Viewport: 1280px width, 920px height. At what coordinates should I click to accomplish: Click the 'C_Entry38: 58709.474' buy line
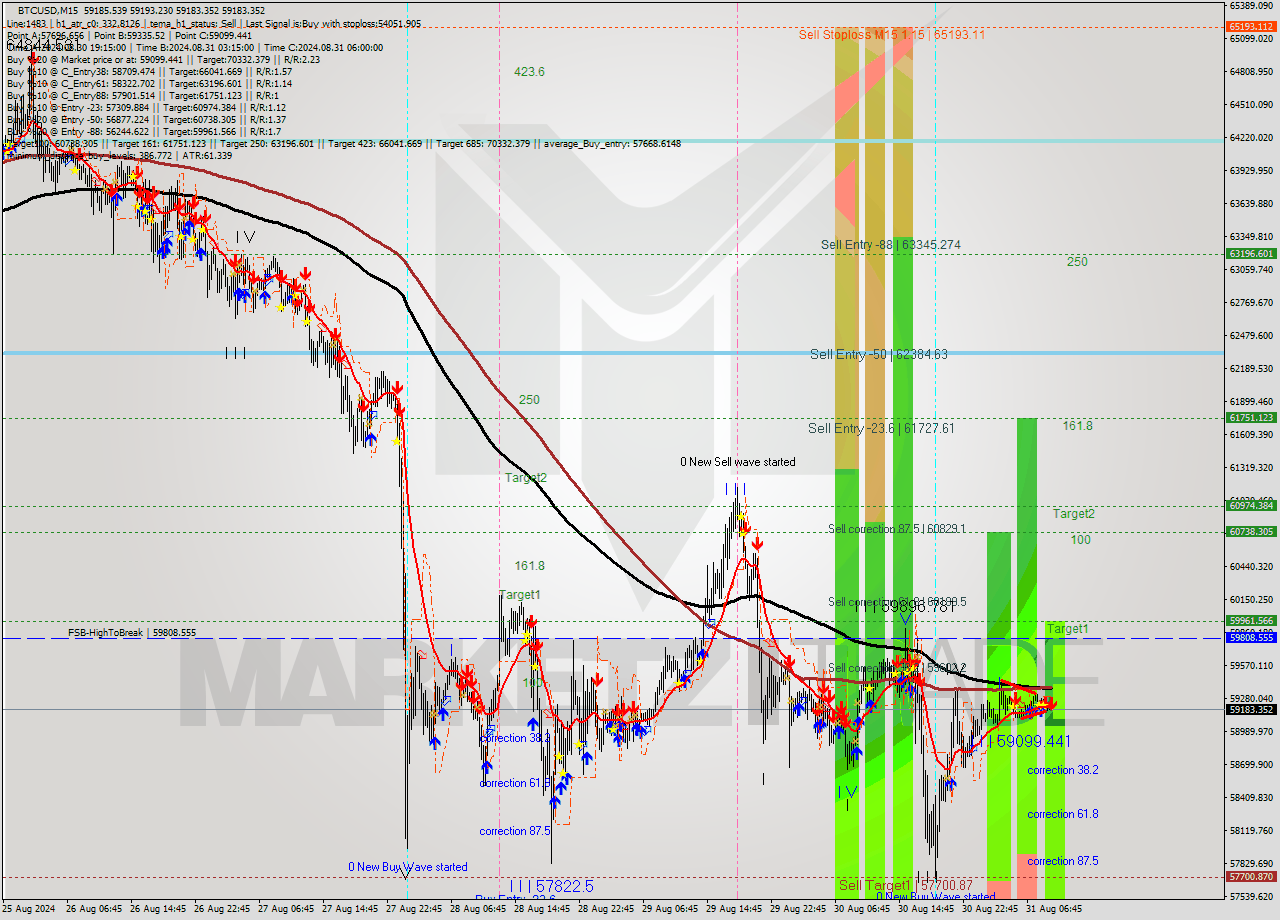149,71
